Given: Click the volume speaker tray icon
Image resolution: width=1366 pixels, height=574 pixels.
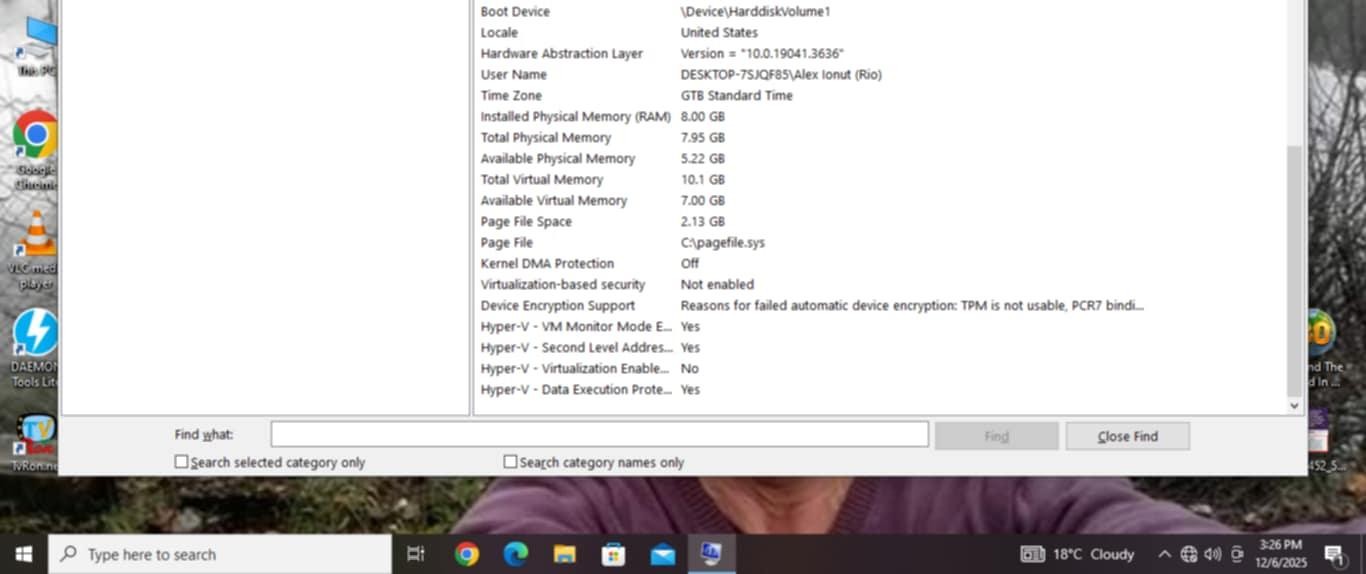Looking at the screenshot, I should [x=1213, y=554].
